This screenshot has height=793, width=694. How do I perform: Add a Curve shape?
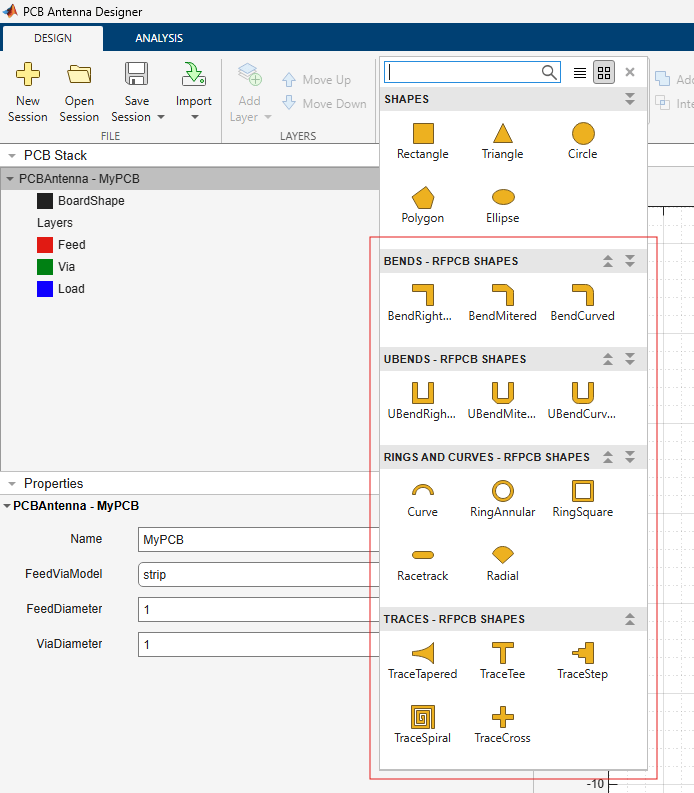[x=423, y=500]
